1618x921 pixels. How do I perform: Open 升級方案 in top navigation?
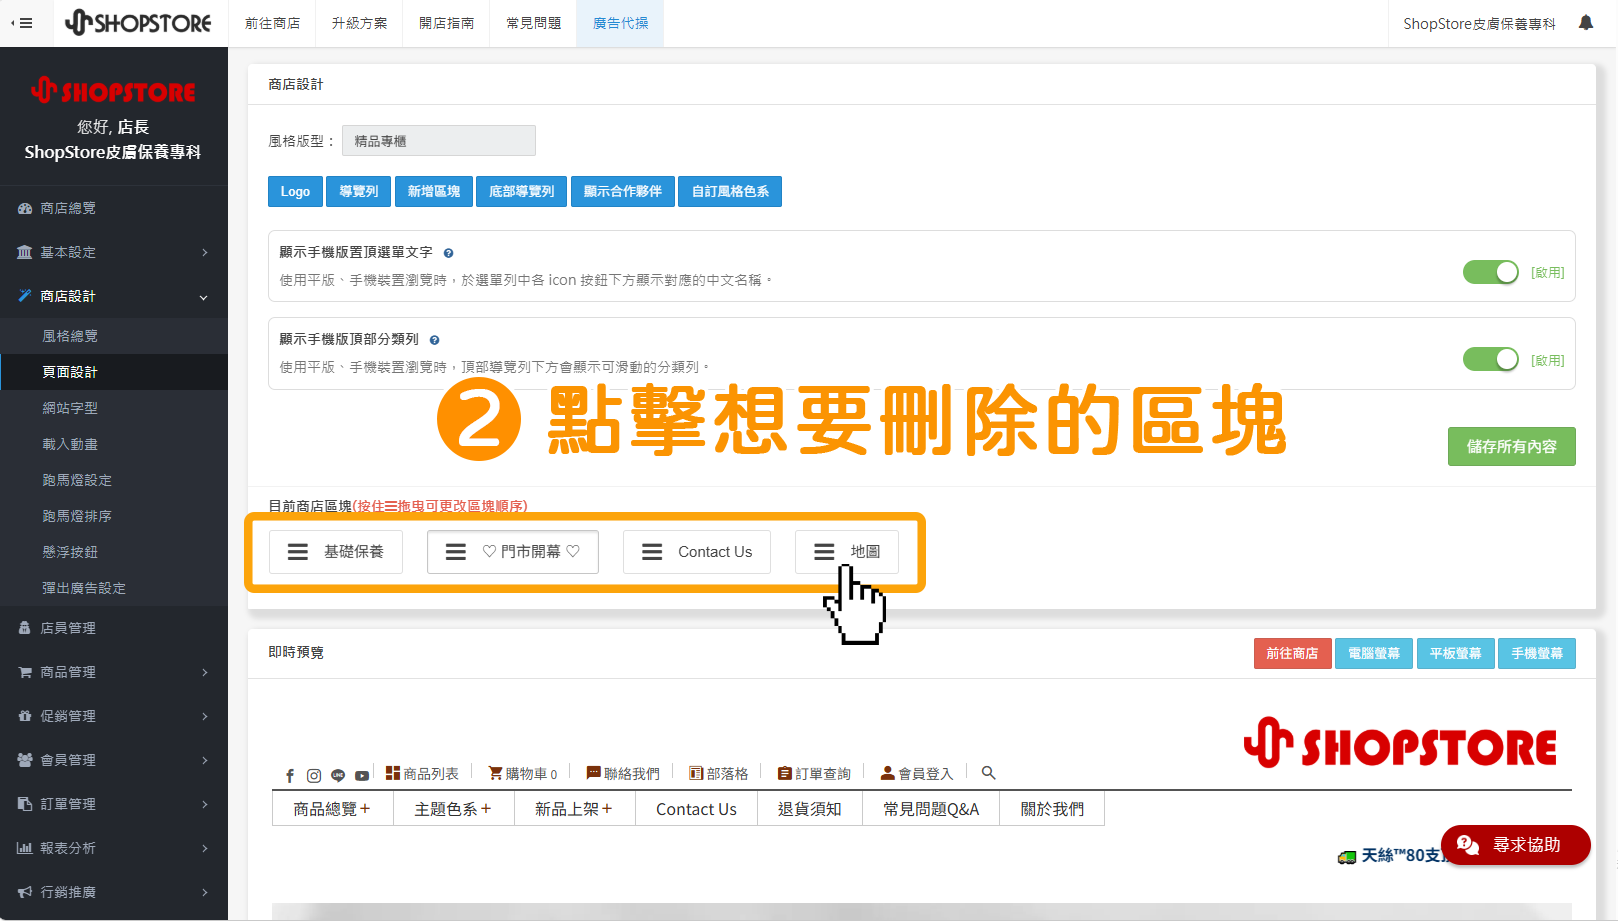[359, 23]
